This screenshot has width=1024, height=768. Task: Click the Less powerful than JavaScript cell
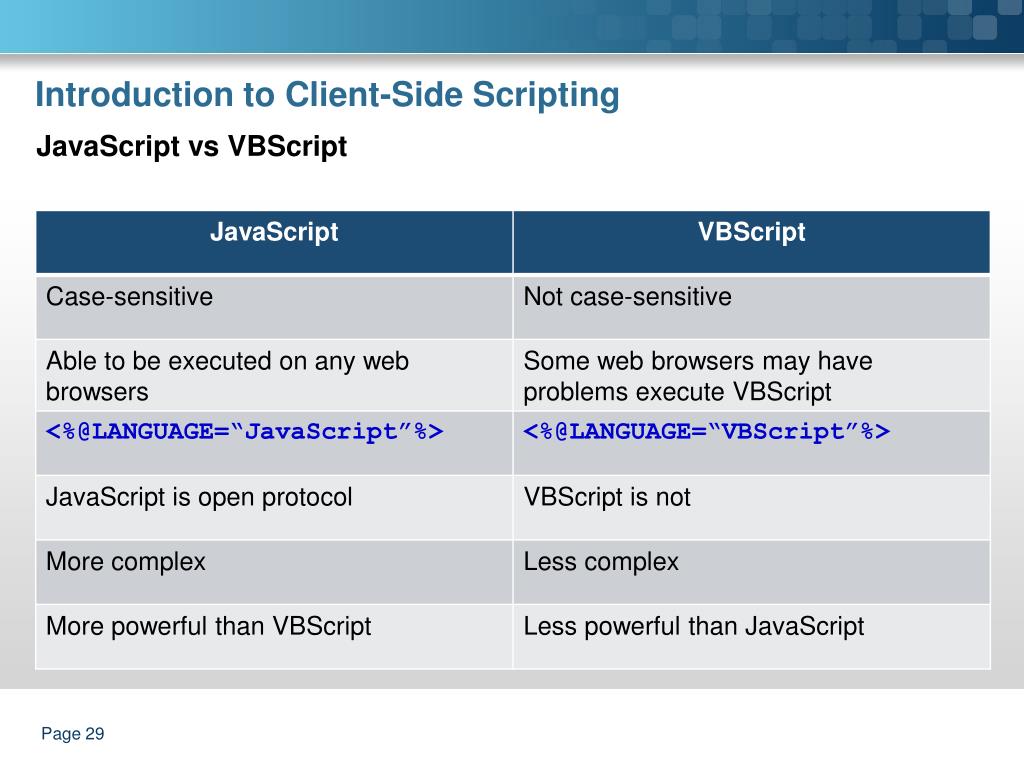click(x=752, y=637)
